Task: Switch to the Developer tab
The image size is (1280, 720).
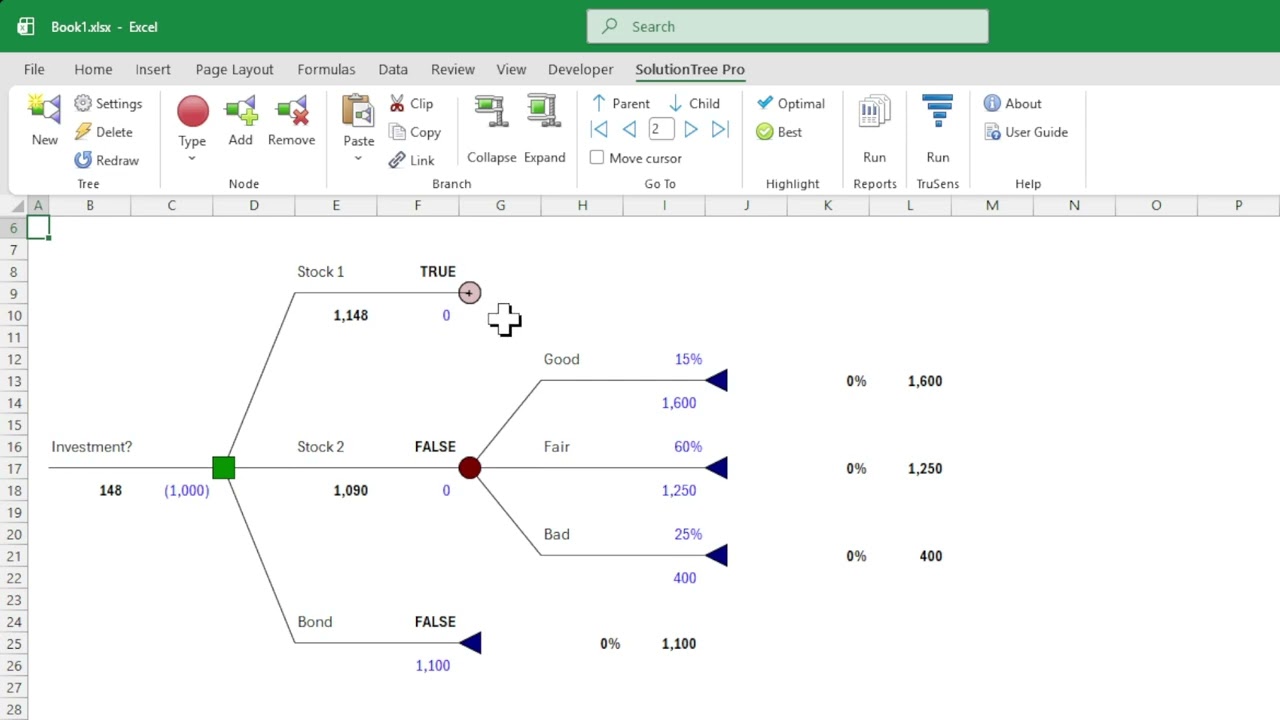Action: point(580,69)
